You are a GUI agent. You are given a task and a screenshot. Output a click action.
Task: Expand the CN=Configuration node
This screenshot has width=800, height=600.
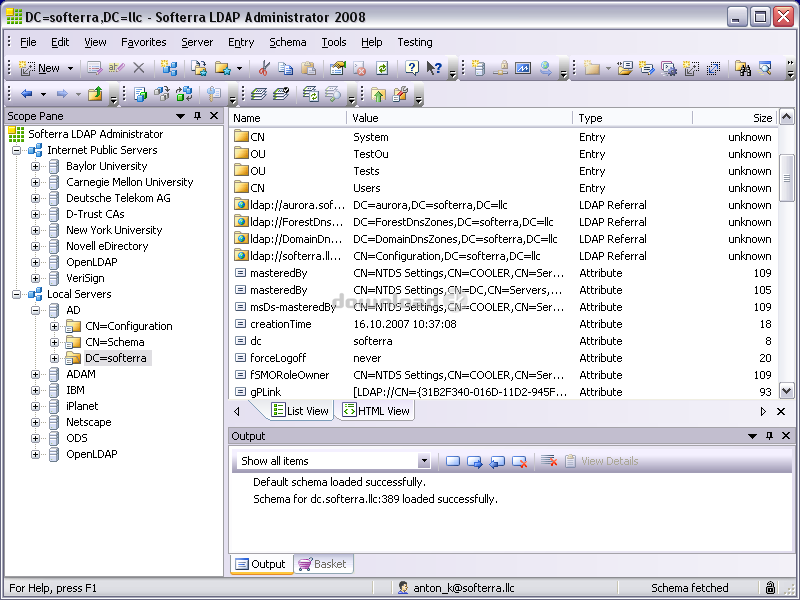54,327
